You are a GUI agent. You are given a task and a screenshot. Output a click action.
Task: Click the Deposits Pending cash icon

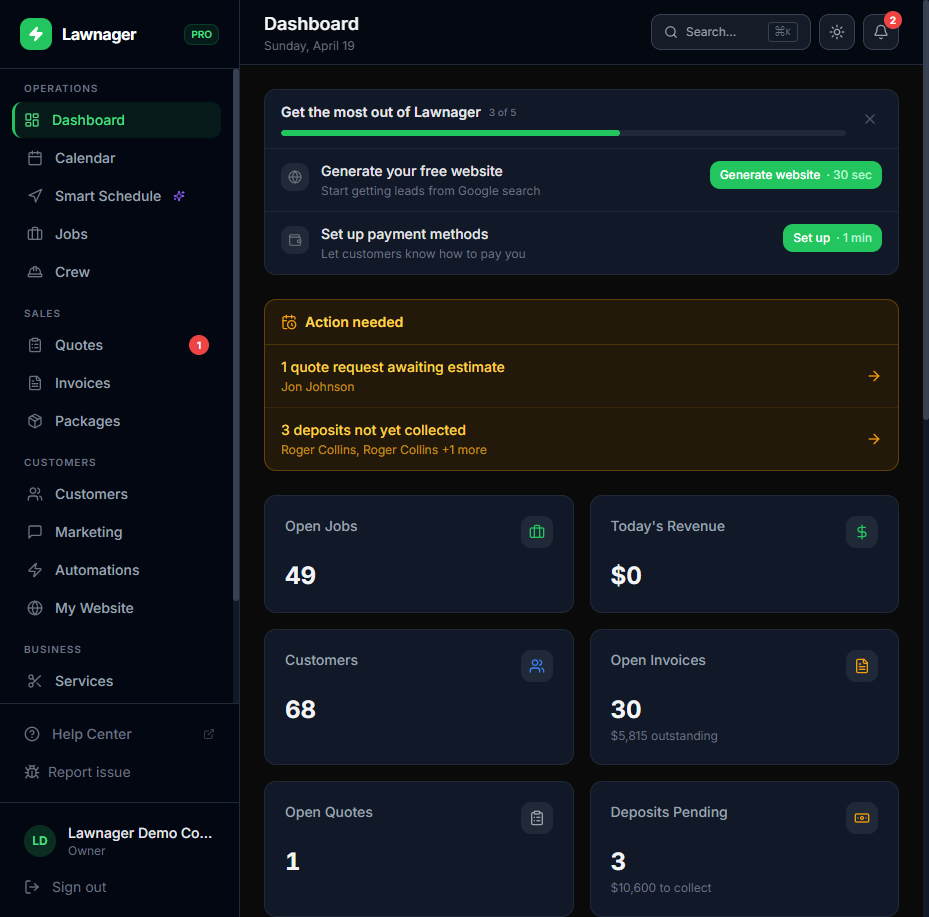(861, 818)
